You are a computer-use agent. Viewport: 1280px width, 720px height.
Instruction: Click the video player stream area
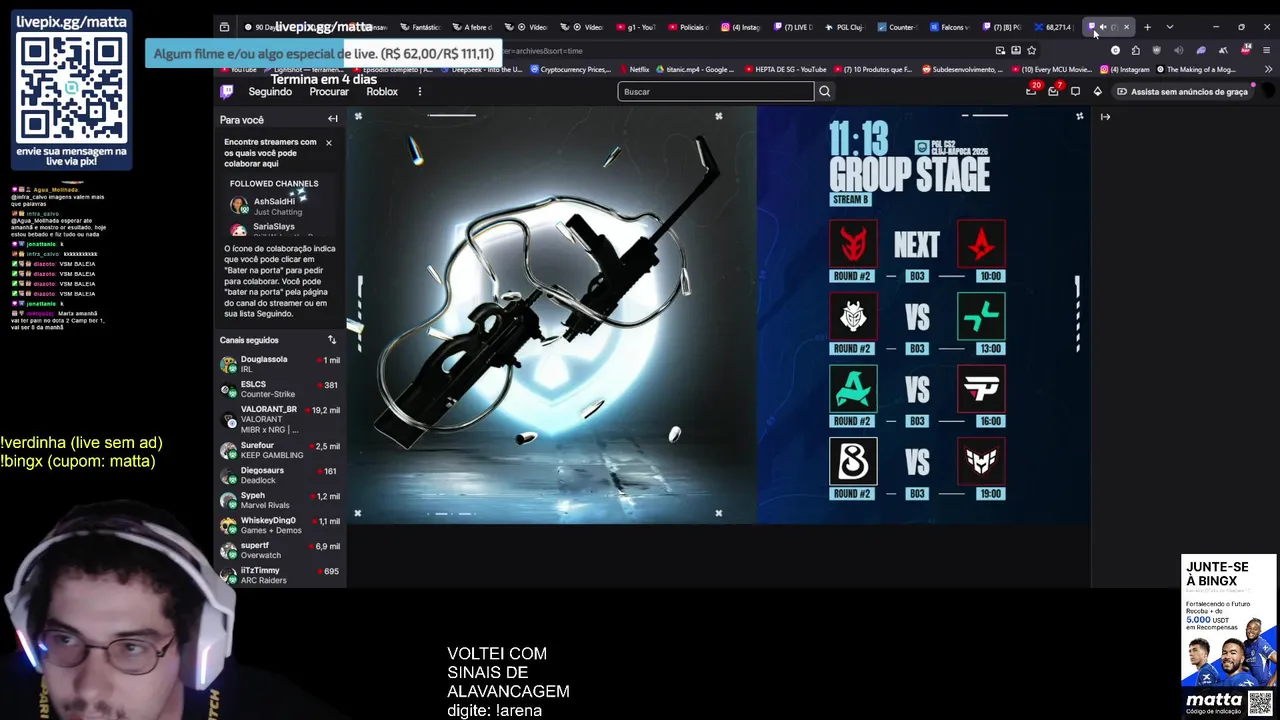click(x=718, y=315)
